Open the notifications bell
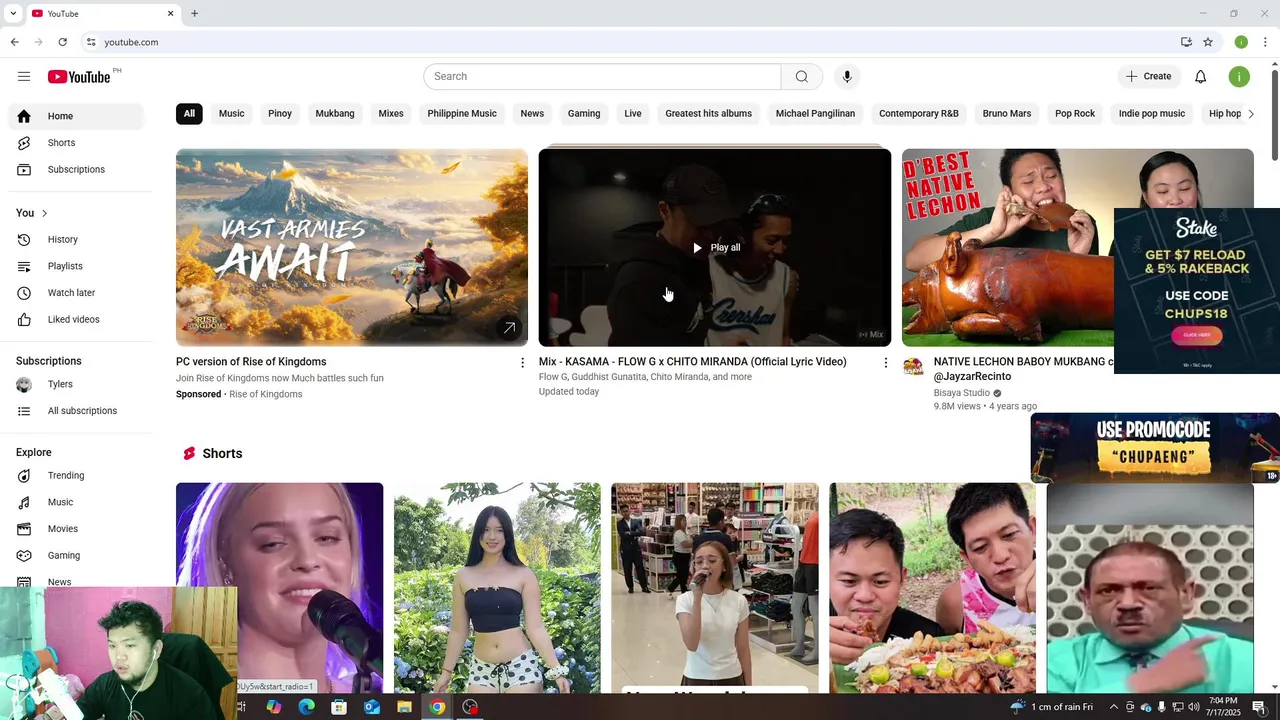 (x=1200, y=77)
